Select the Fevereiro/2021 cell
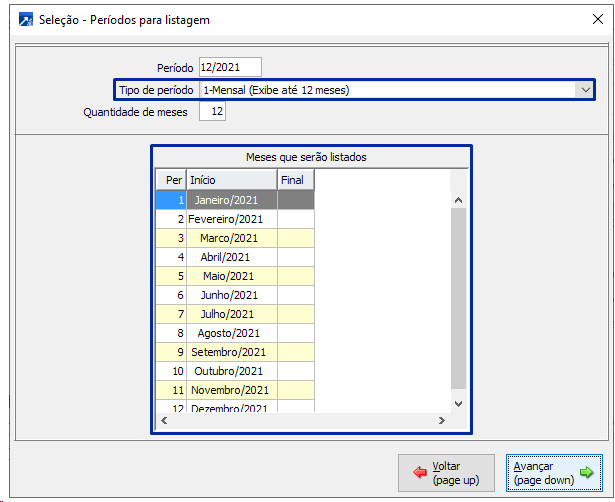This screenshot has height=502, width=615. point(226,219)
